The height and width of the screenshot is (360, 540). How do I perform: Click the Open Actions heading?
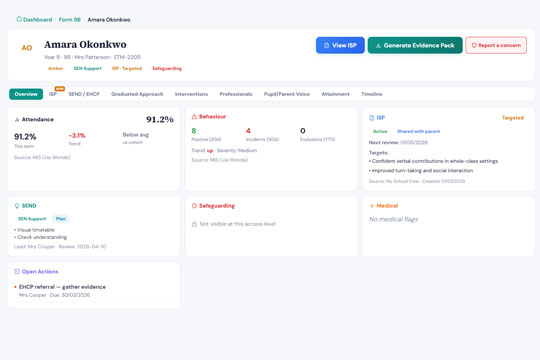point(40,271)
